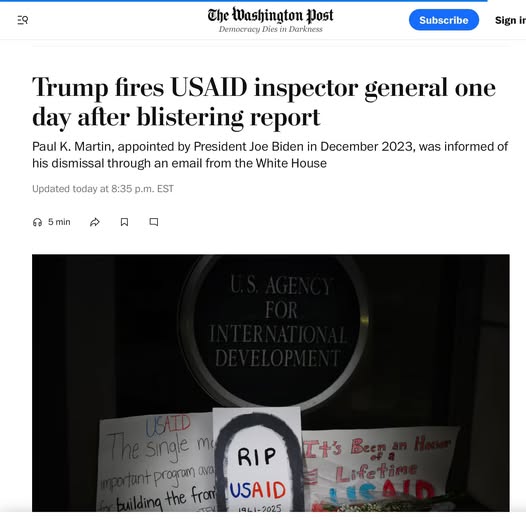This screenshot has width=526, height=522.
Task: Click the Subscribe button
Action: (443, 20)
